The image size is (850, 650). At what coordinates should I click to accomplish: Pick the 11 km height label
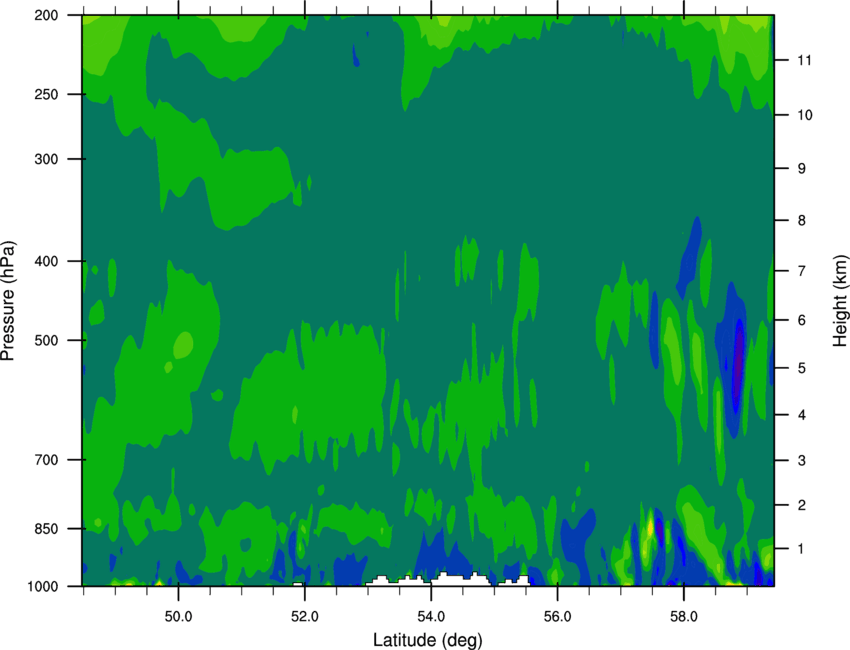pos(804,60)
